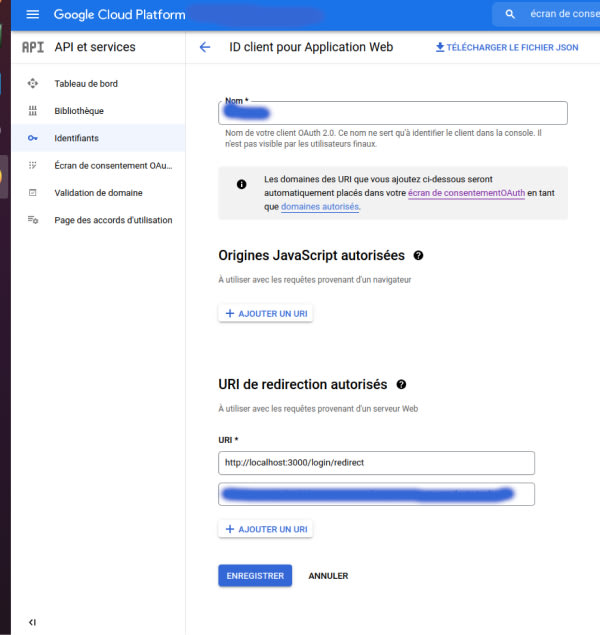Click the Validation de domaine icon
The width and height of the screenshot is (600, 635).
[32, 193]
